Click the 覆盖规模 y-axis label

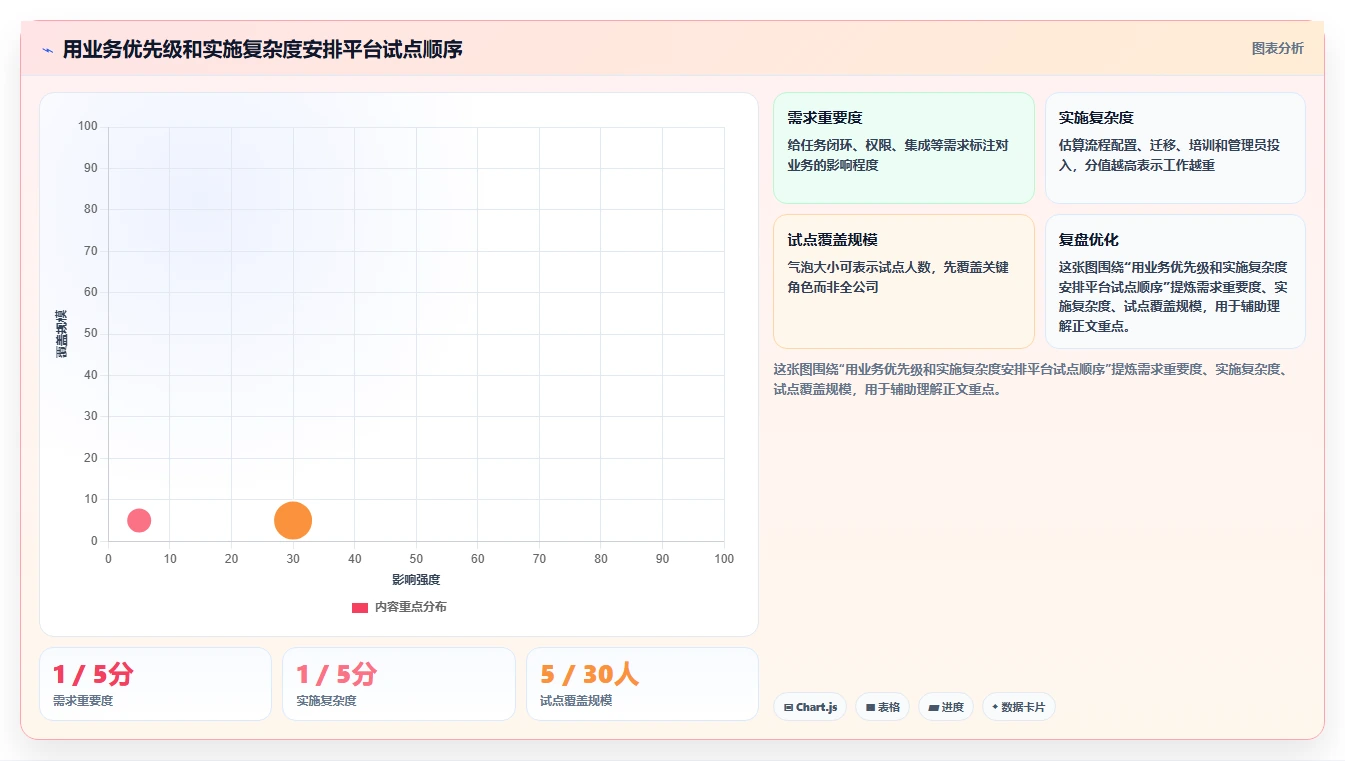pyautogui.click(x=62, y=334)
